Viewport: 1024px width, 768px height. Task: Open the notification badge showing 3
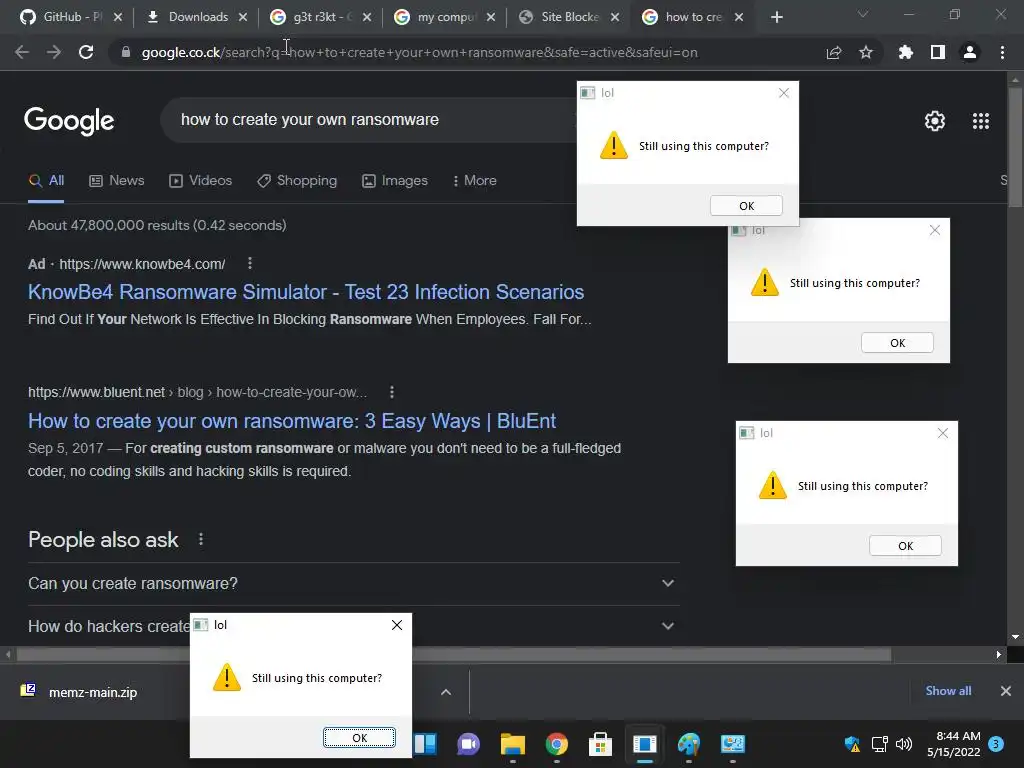(x=996, y=744)
